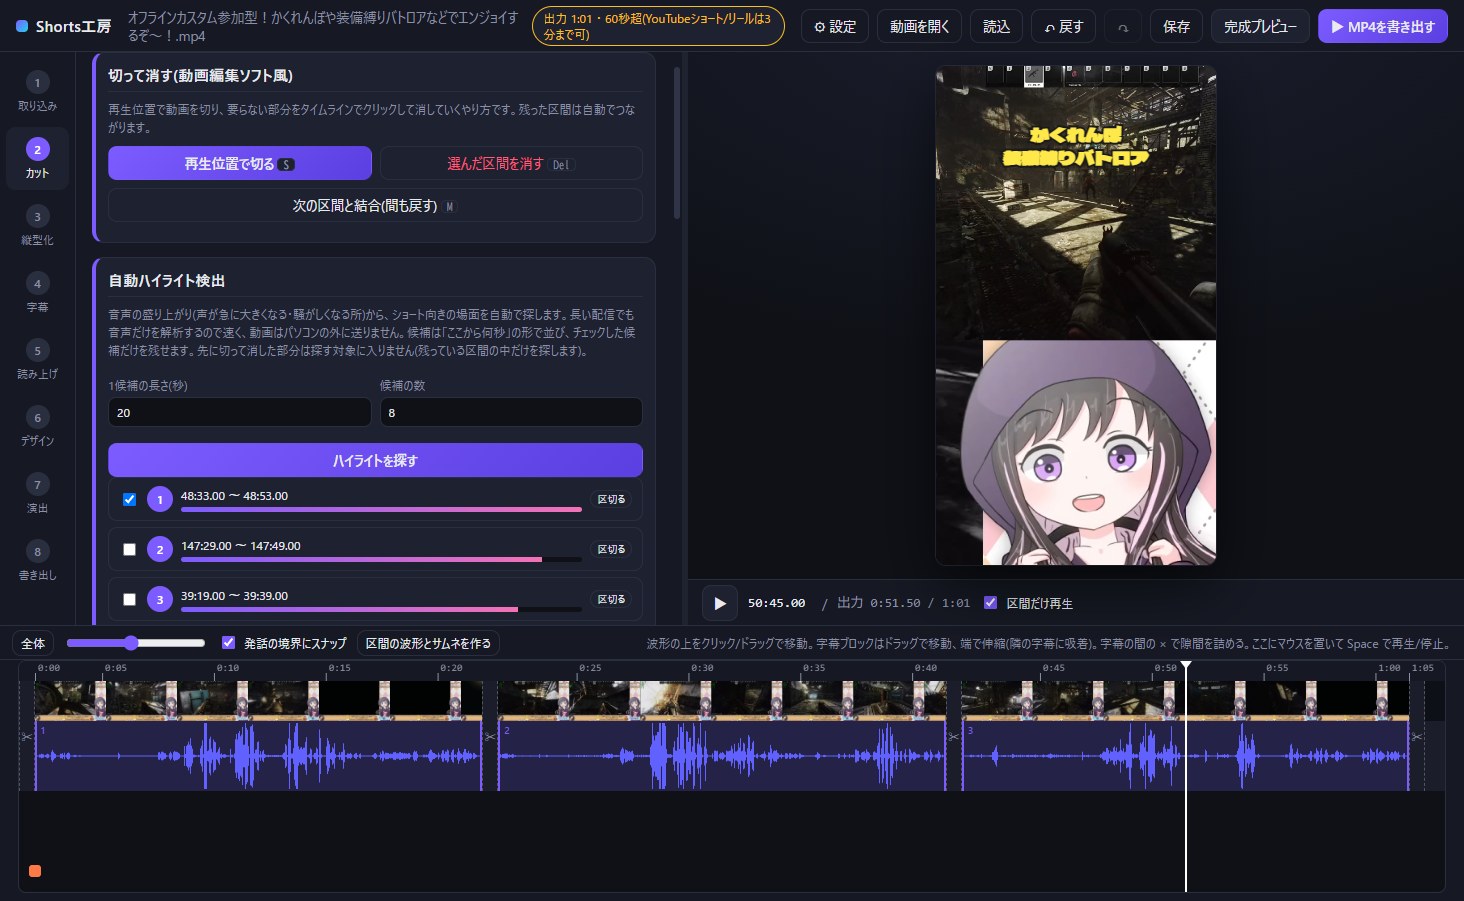Click 読込 button
Image resolution: width=1464 pixels, height=901 pixels.
click(x=996, y=27)
